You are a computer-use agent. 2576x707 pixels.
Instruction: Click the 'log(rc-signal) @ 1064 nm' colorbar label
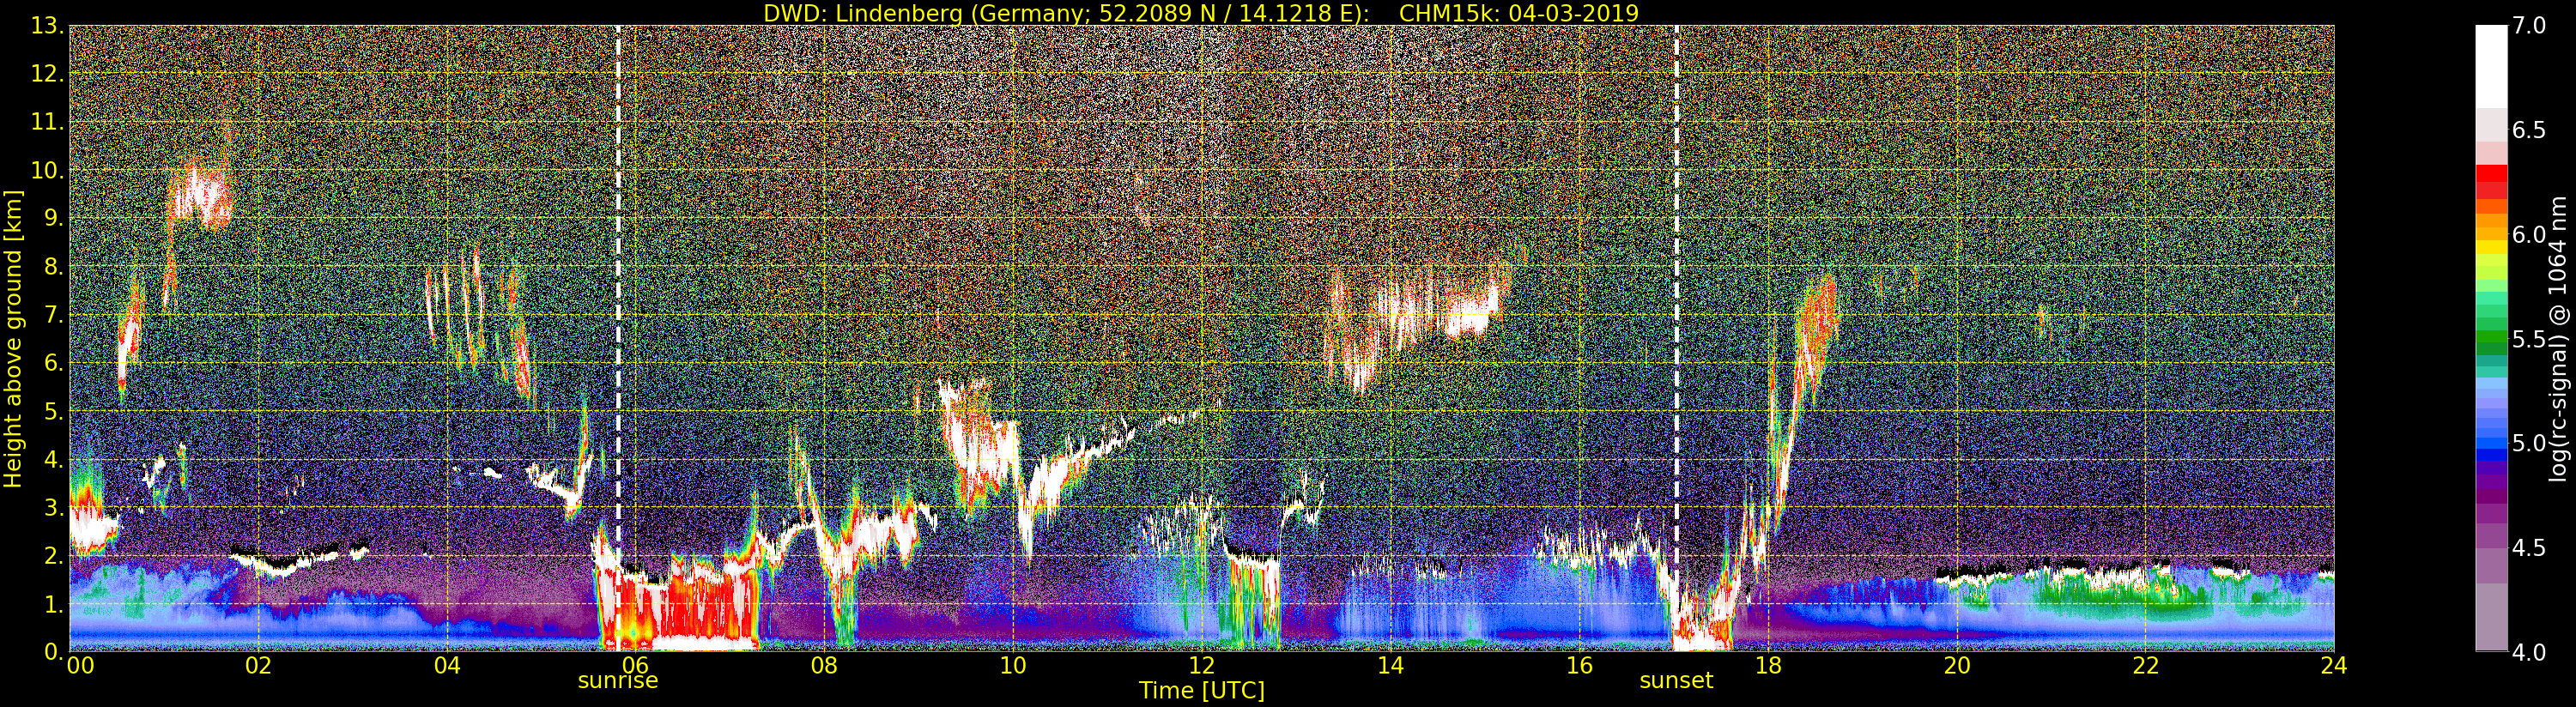tap(2559, 338)
